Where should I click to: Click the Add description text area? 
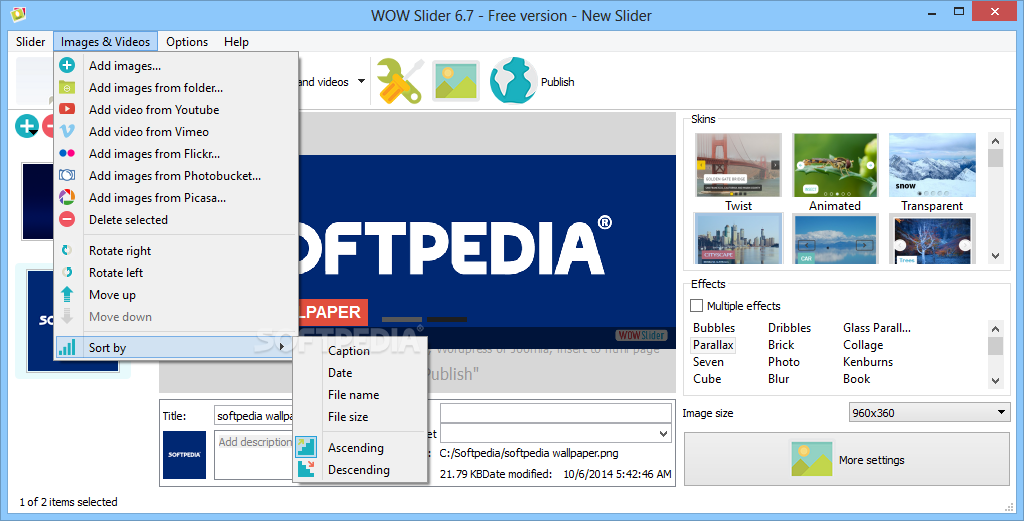[x=255, y=454]
